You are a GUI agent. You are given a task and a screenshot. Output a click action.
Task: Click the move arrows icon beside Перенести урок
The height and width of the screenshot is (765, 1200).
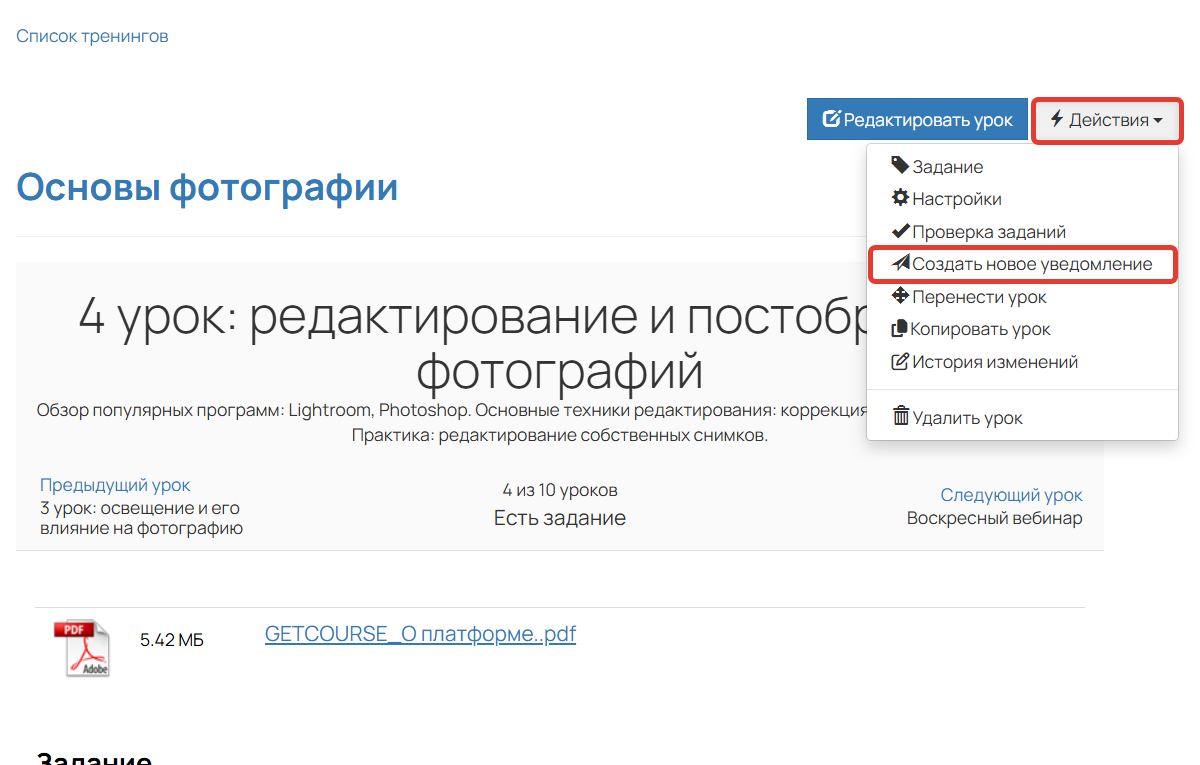[900, 296]
